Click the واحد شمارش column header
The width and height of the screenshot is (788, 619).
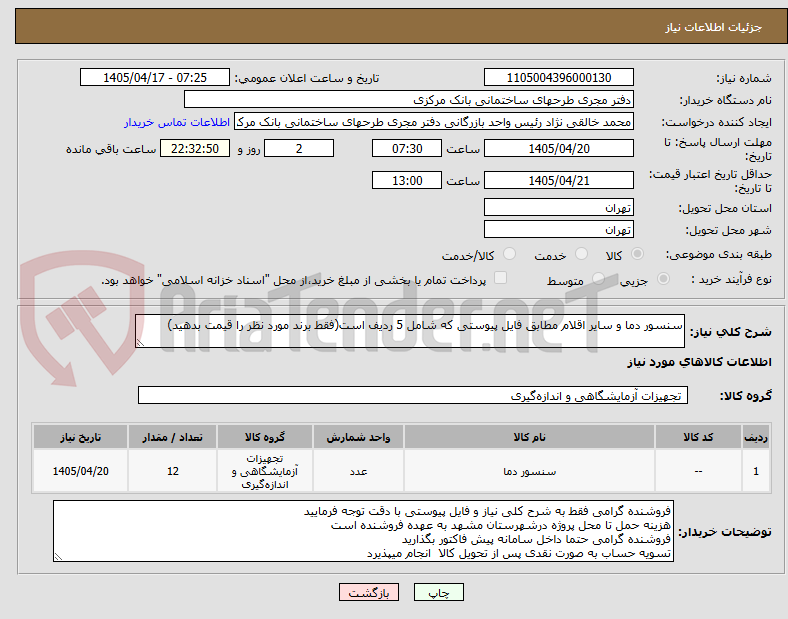(x=358, y=437)
